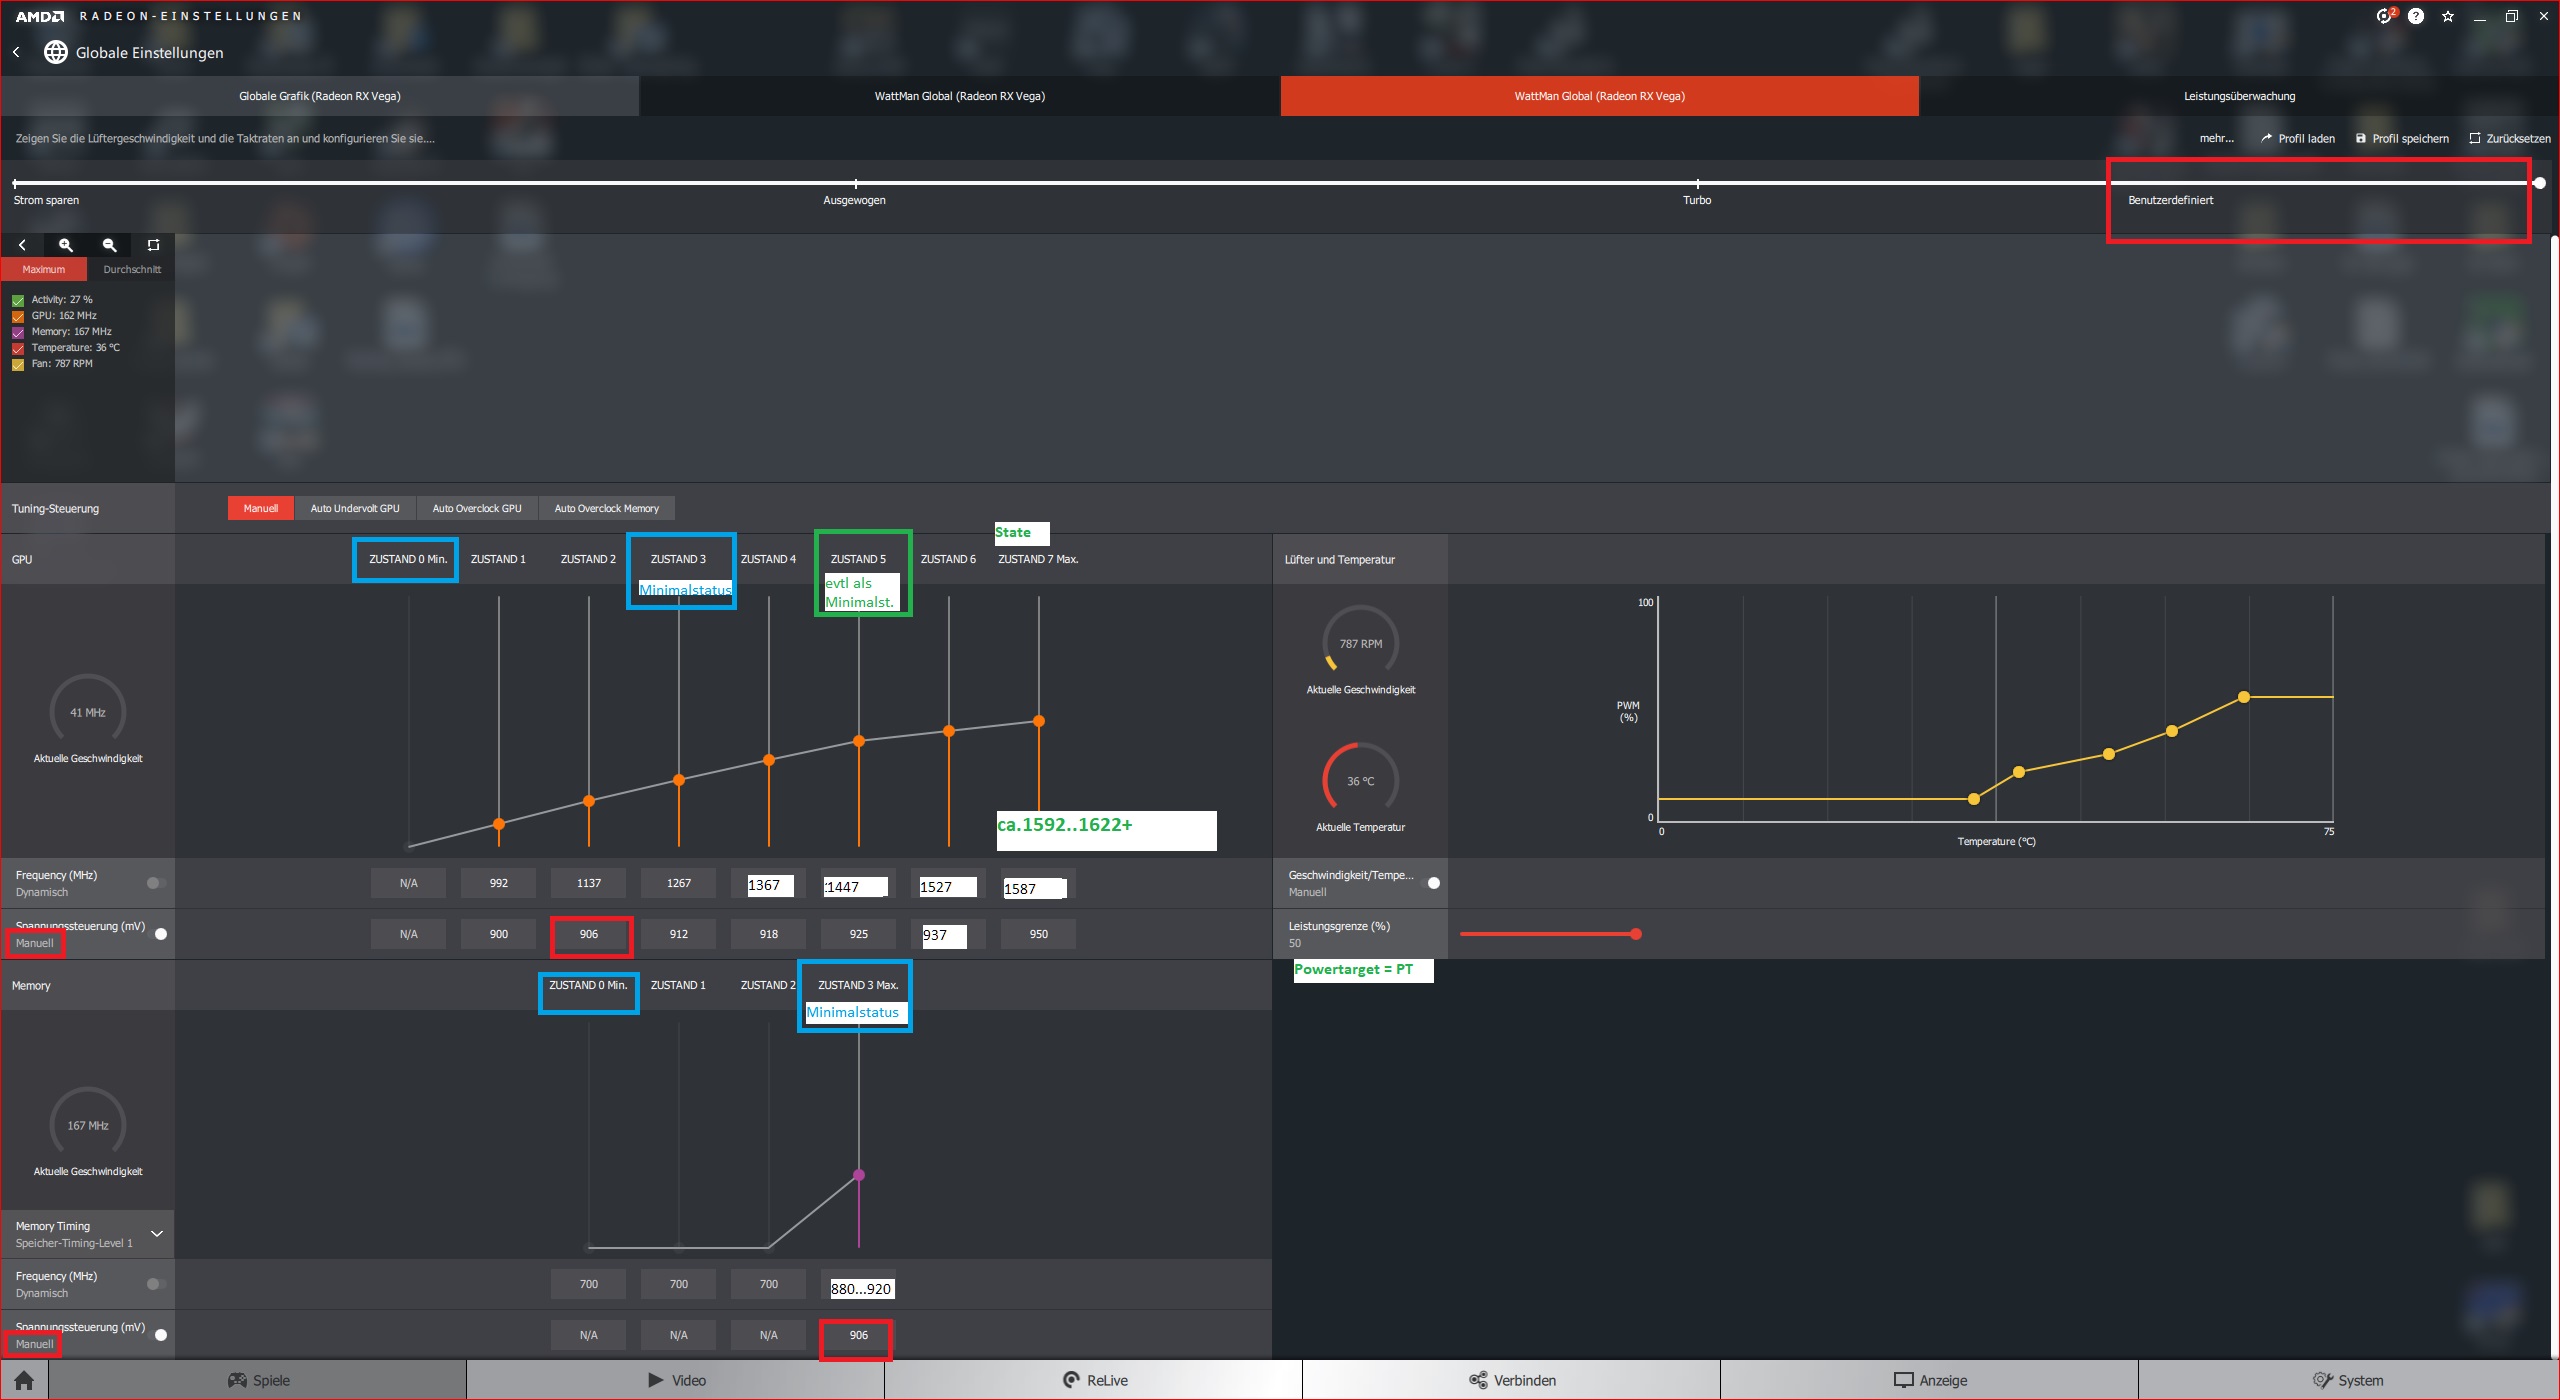Click the home icon in the bottom bar
This screenshot has width=2560, height=1400.
(x=22, y=1379)
